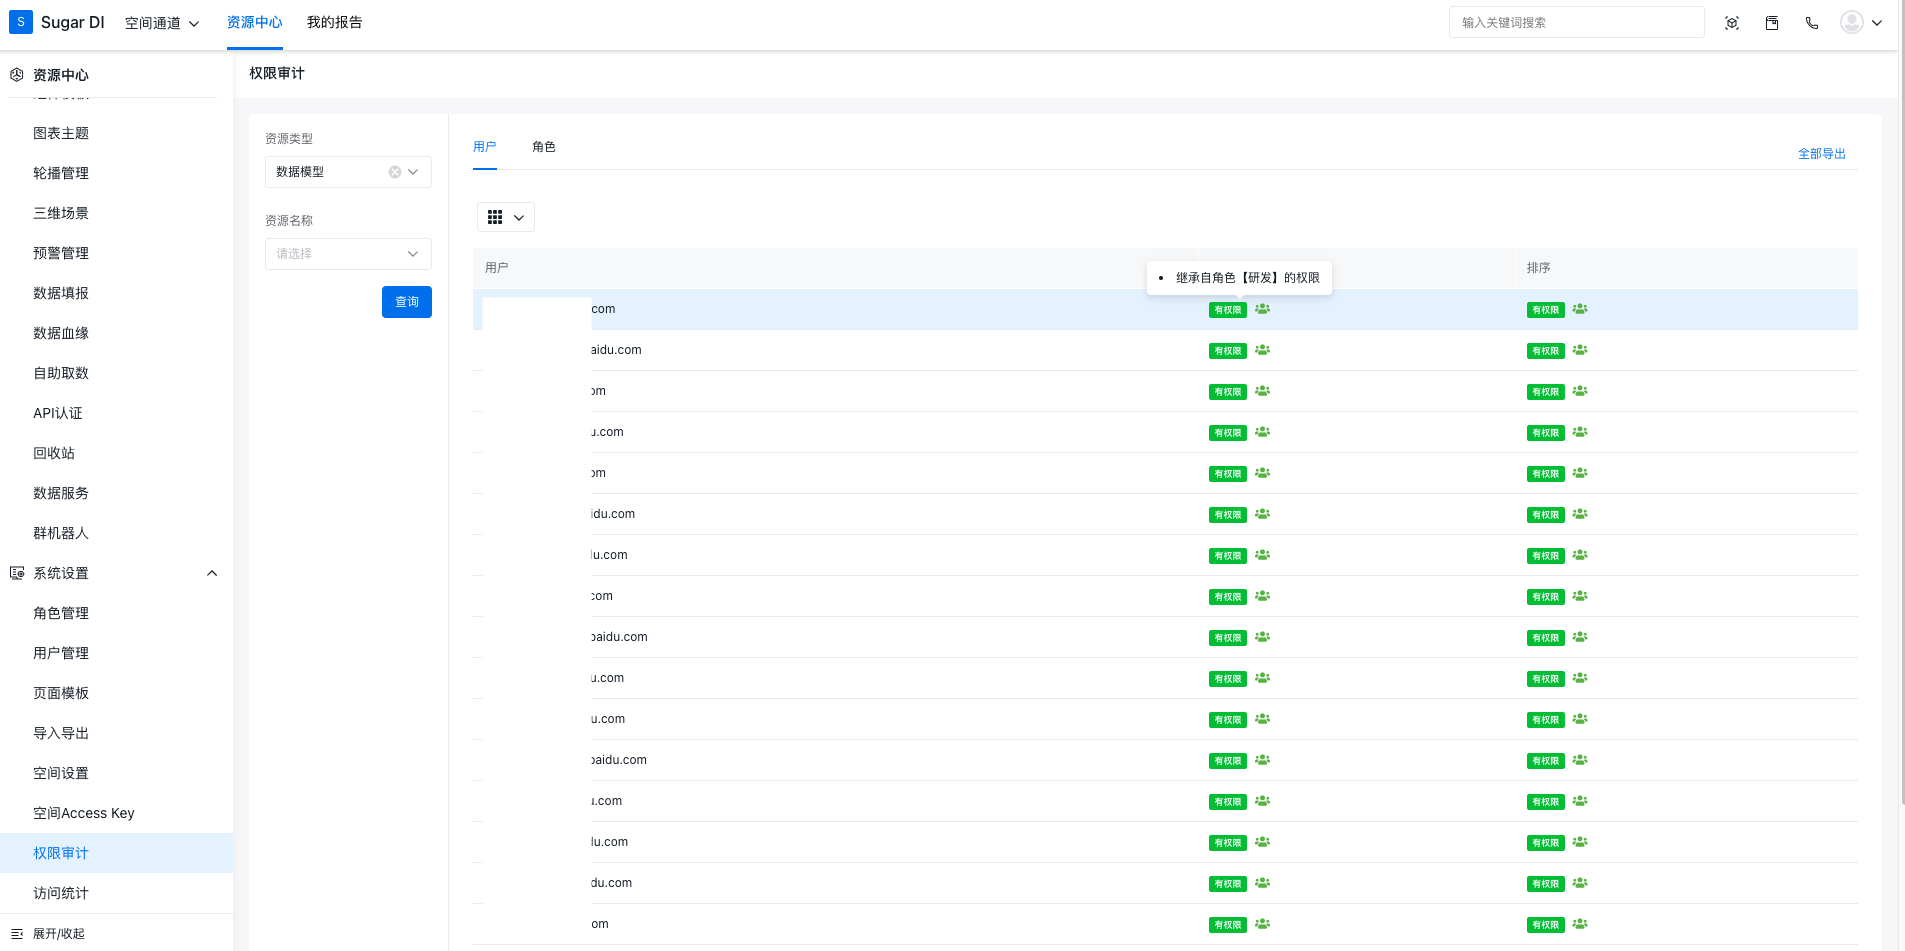Click 排序 group icon in the idu.com row
The width and height of the screenshot is (1905, 951).
[x=1580, y=514]
